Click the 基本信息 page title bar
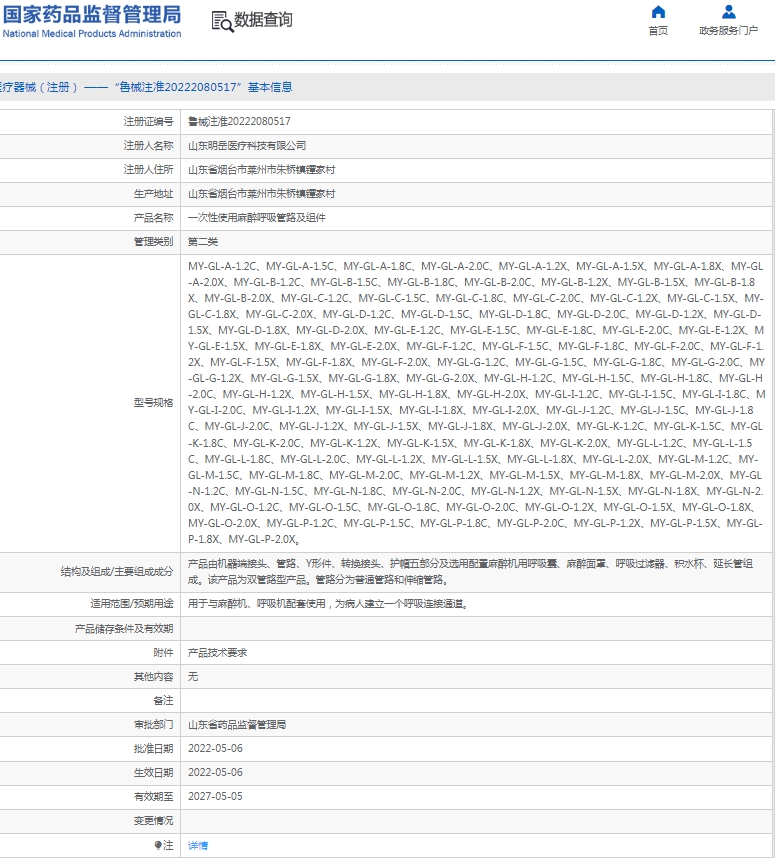 point(388,87)
